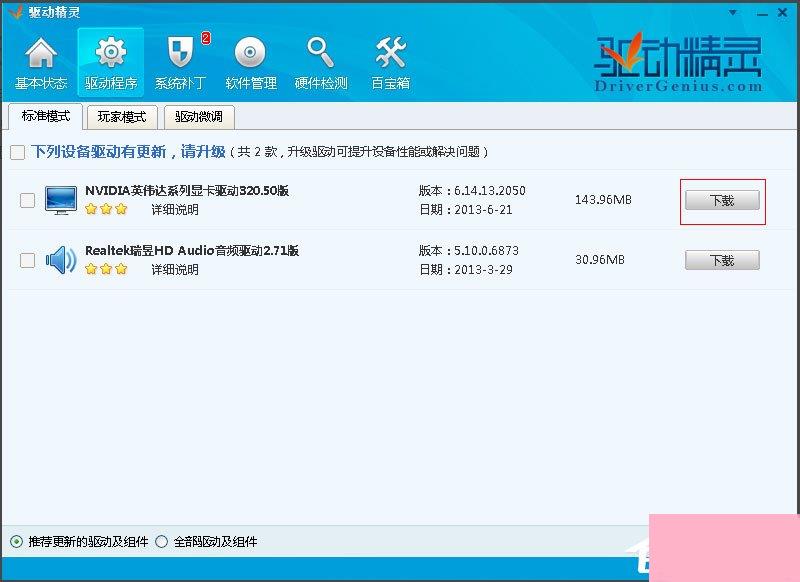The width and height of the screenshot is (800, 582).
Task: Check the Realtek HD Audio checkbox
Action: click(27, 260)
